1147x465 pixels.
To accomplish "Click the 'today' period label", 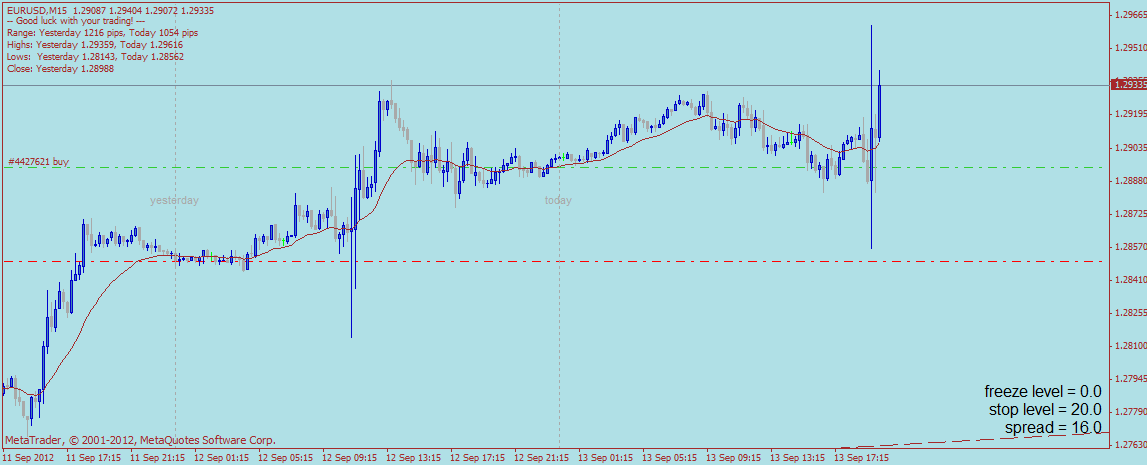I will pos(558,200).
